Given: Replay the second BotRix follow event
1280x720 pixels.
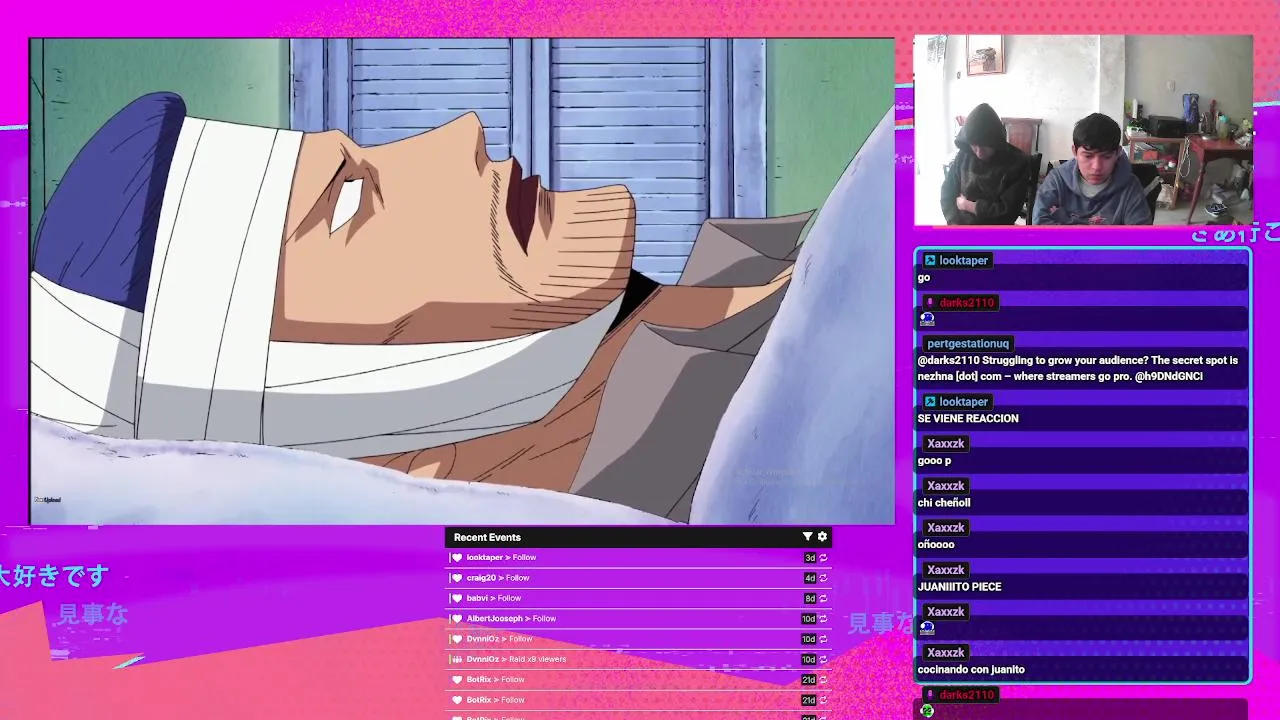Looking at the screenshot, I should coord(823,700).
